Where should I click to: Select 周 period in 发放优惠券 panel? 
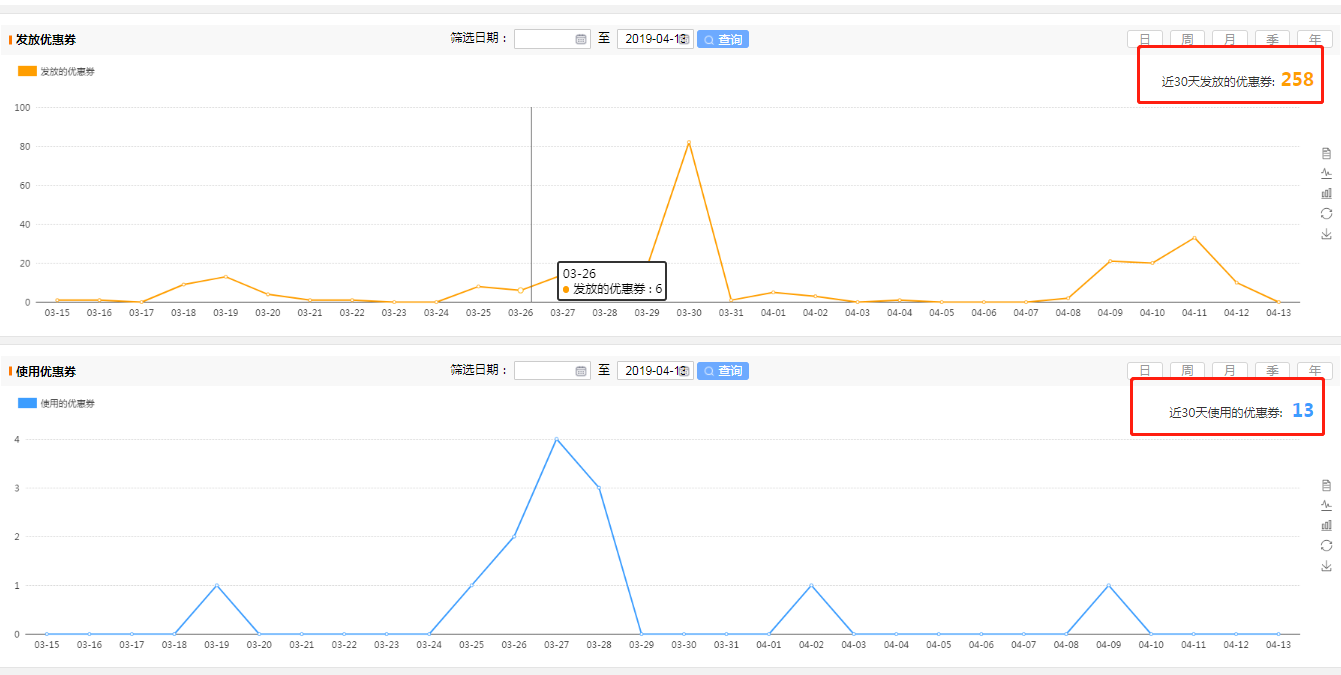click(x=1187, y=39)
